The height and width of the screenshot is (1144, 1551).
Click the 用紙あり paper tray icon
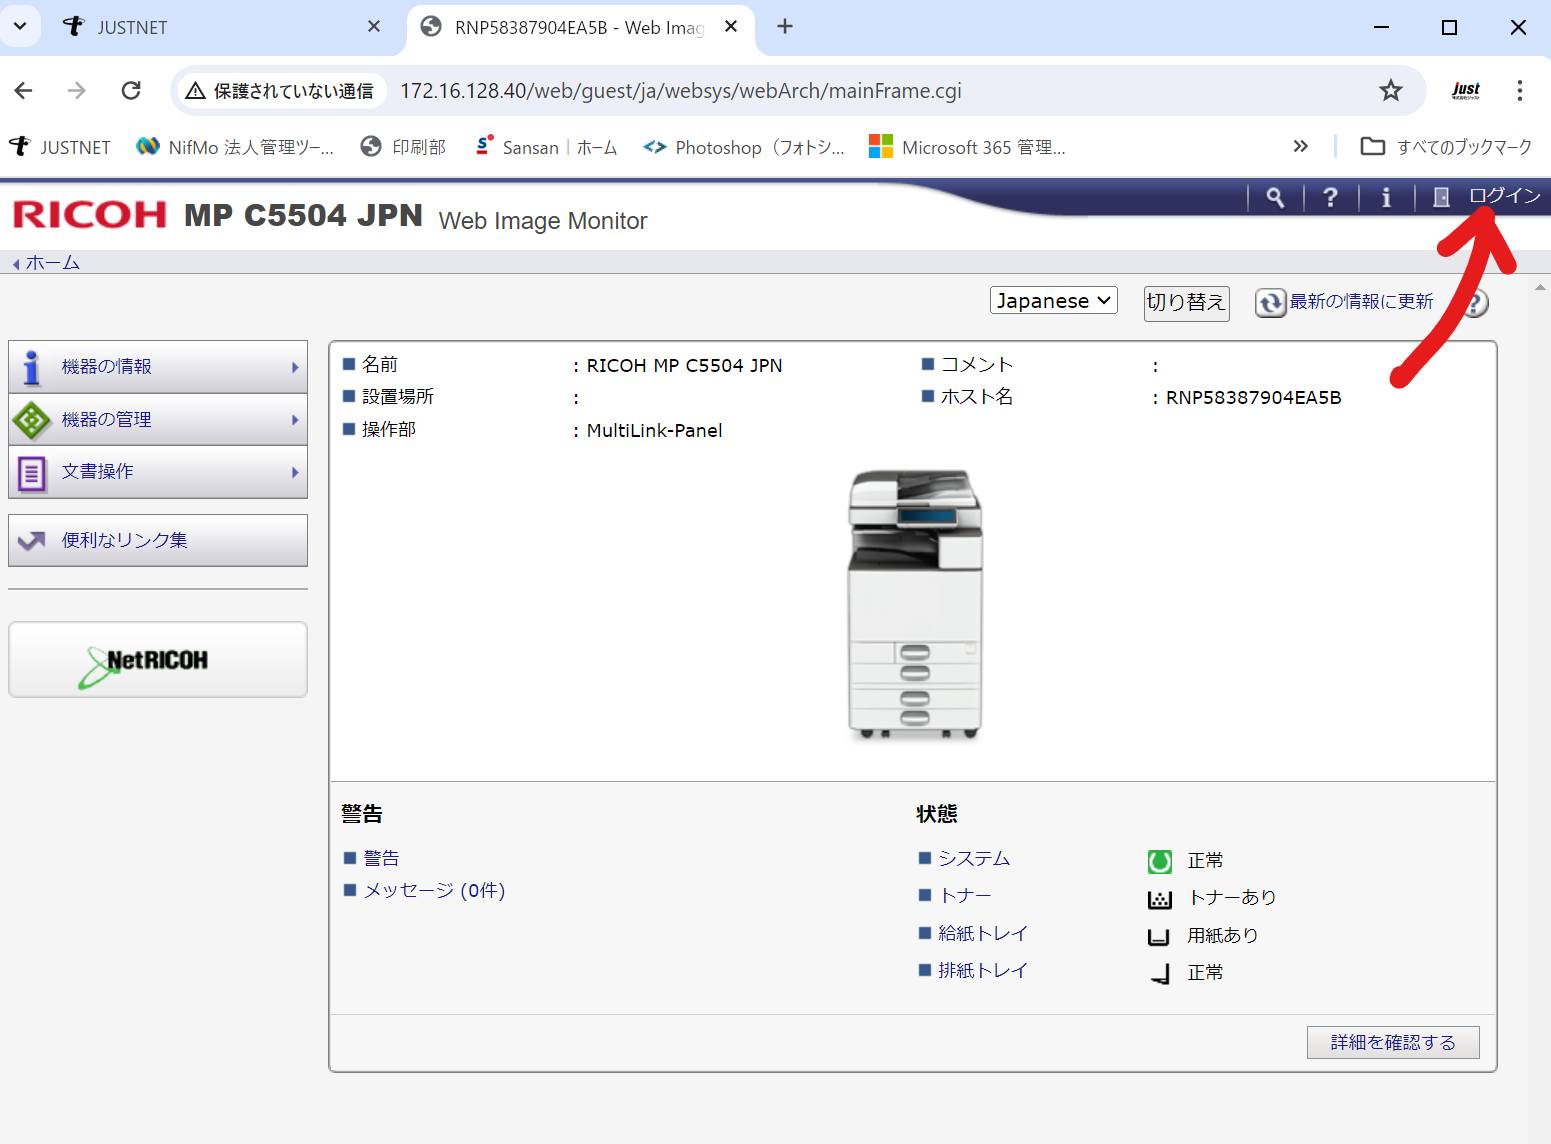point(1160,936)
